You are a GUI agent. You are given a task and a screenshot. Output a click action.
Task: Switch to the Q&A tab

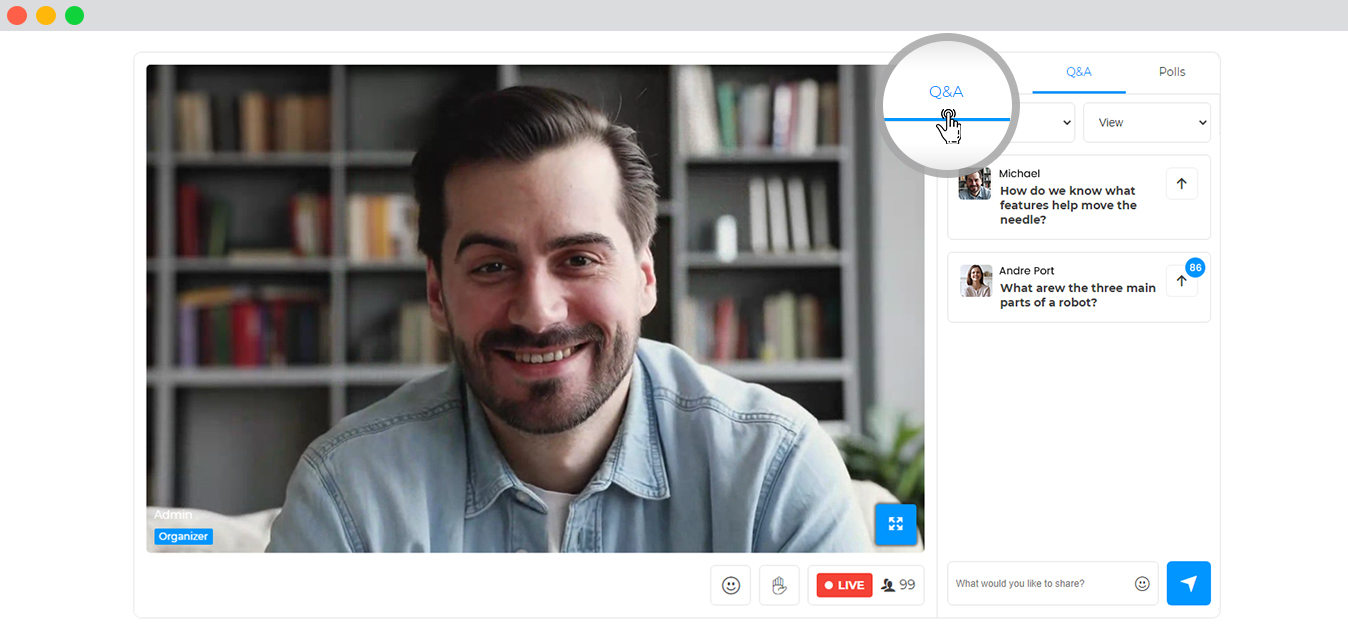click(x=1078, y=72)
